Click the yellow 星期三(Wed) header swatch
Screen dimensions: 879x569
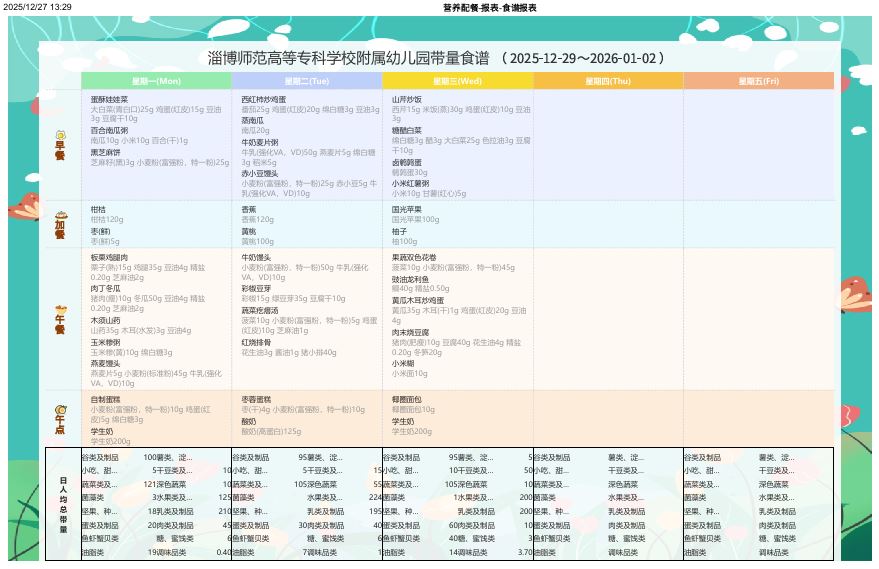click(457, 80)
